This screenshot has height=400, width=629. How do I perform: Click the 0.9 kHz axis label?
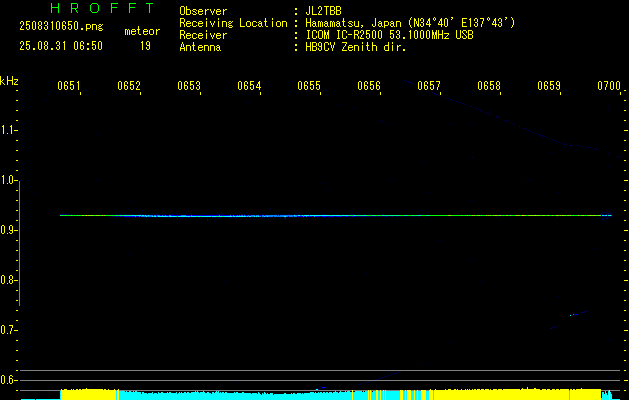coord(8,230)
